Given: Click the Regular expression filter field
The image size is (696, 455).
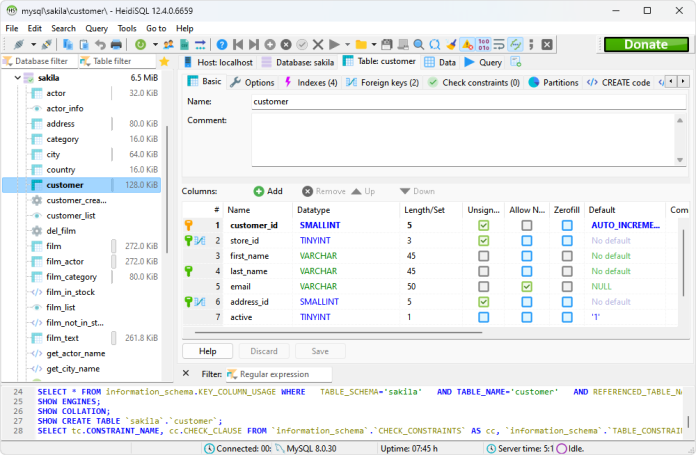Looking at the screenshot, I should (280, 374).
